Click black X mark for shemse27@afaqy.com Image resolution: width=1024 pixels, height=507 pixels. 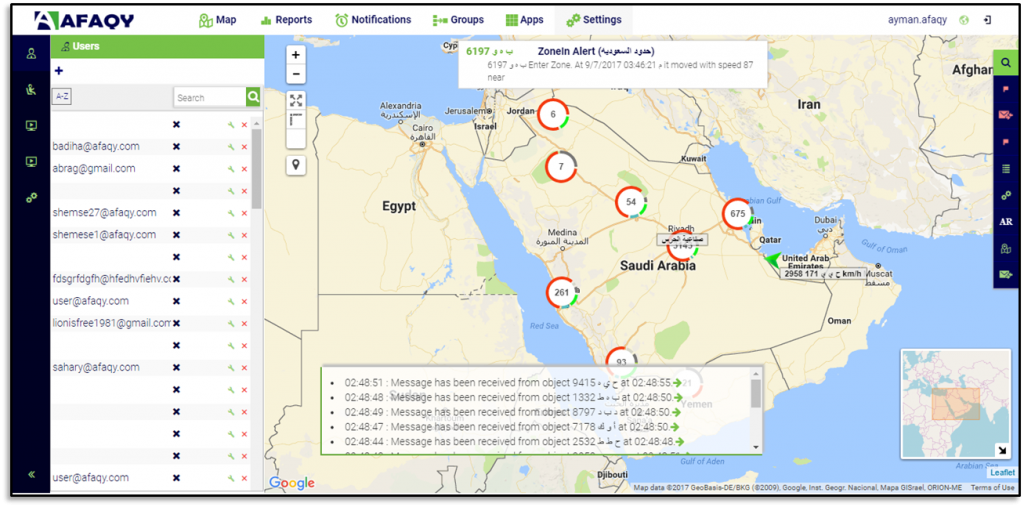(176, 213)
